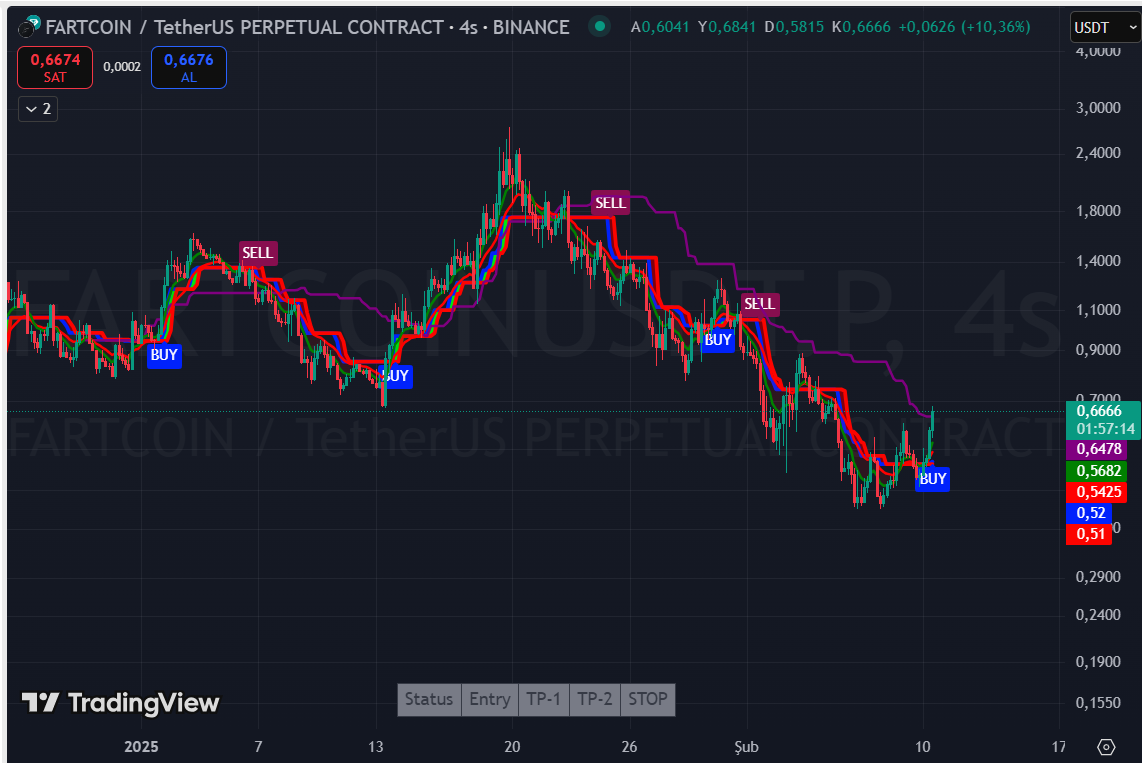Click the red 0,51 price label
Viewport: 1142px width, 763px height.
(x=1090, y=534)
